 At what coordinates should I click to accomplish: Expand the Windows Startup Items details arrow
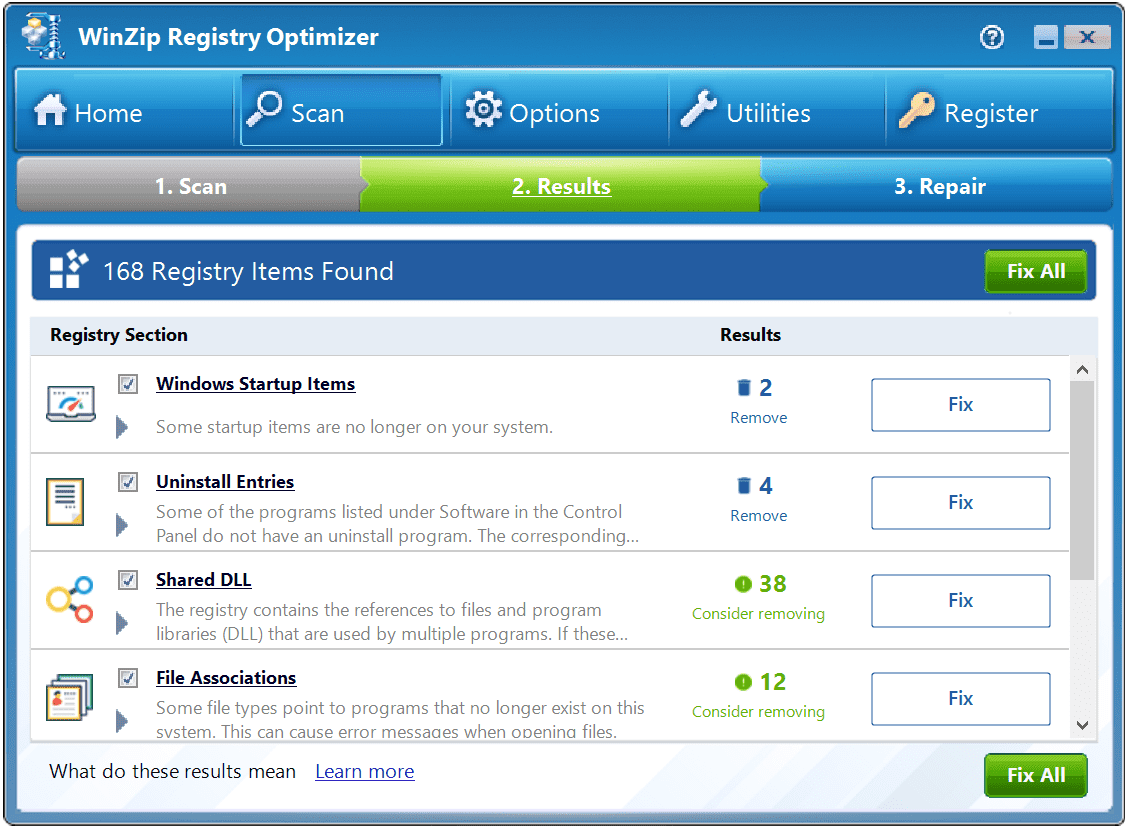[x=122, y=427]
